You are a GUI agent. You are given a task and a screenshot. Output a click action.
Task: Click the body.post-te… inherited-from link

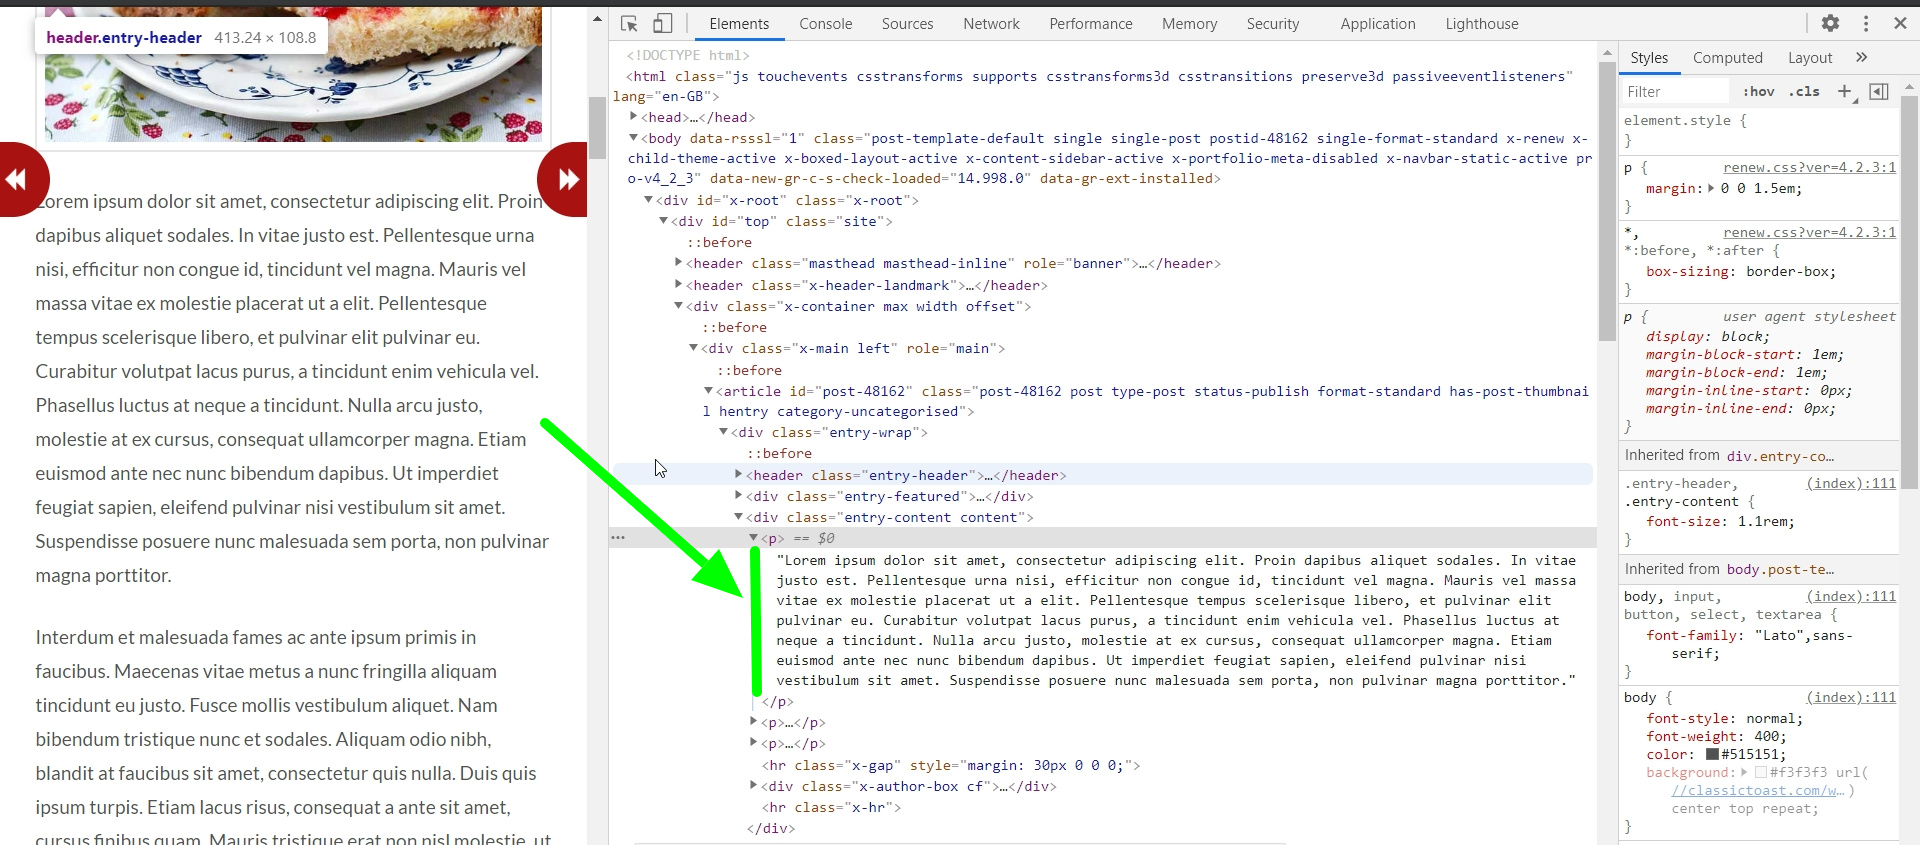pyautogui.click(x=1780, y=569)
